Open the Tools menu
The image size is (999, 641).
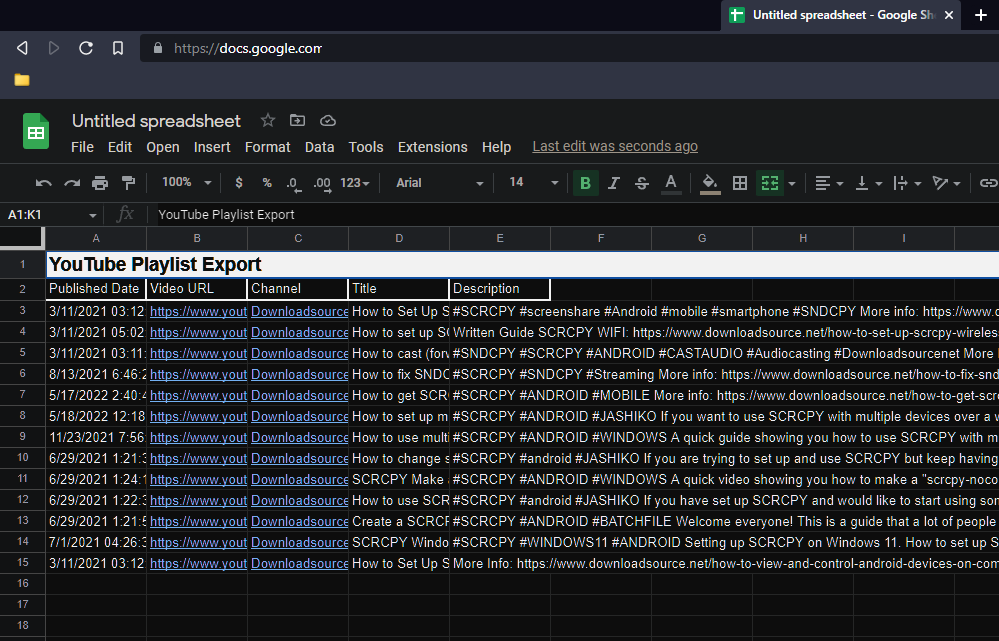pos(366,147)
